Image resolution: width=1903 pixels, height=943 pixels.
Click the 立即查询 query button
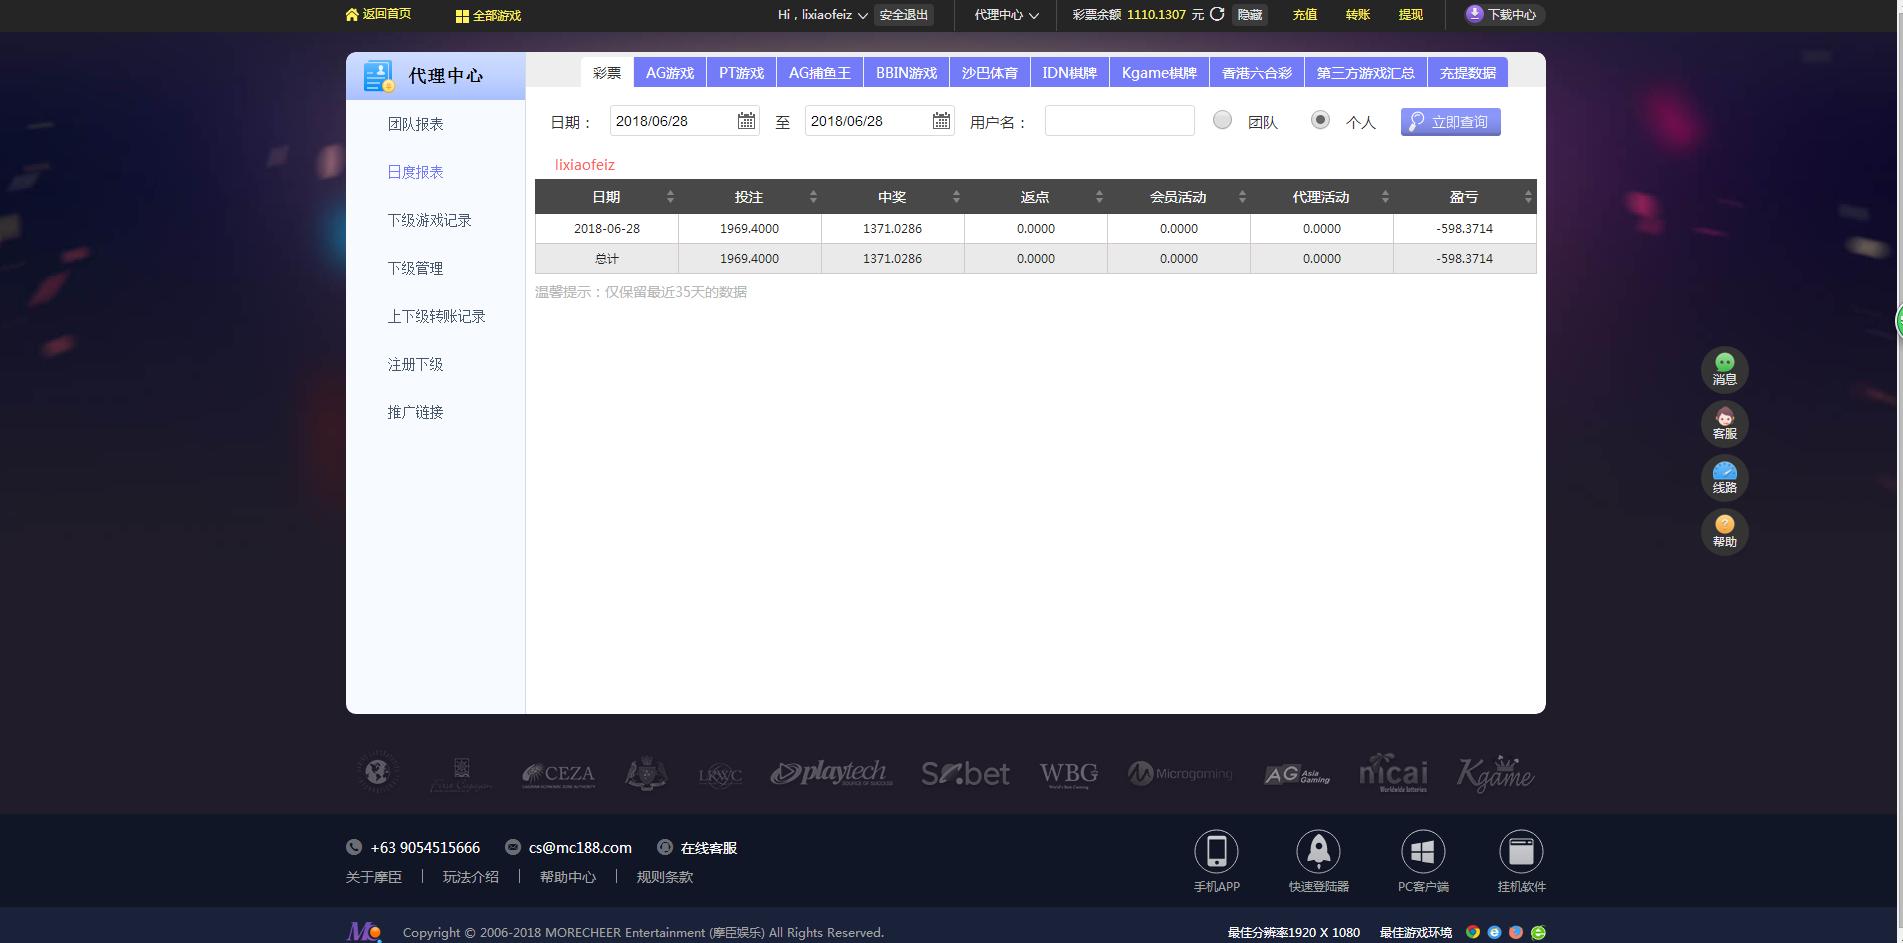[1450, 121]
